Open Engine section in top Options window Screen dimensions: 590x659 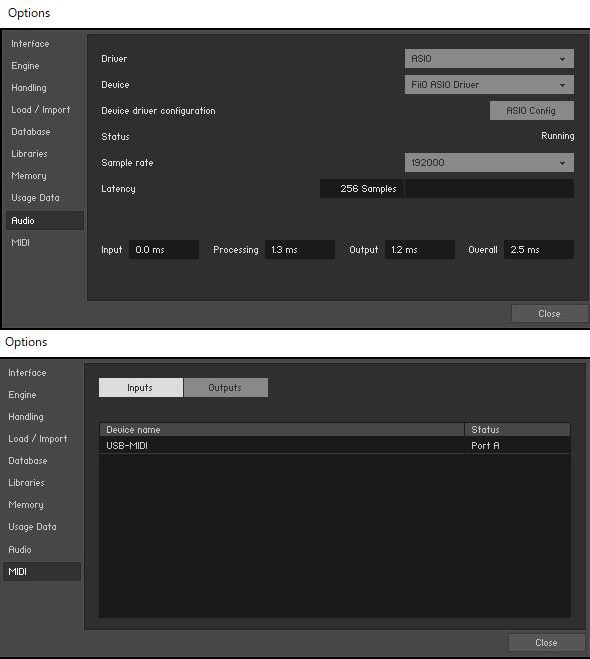(x=25, y=66)
